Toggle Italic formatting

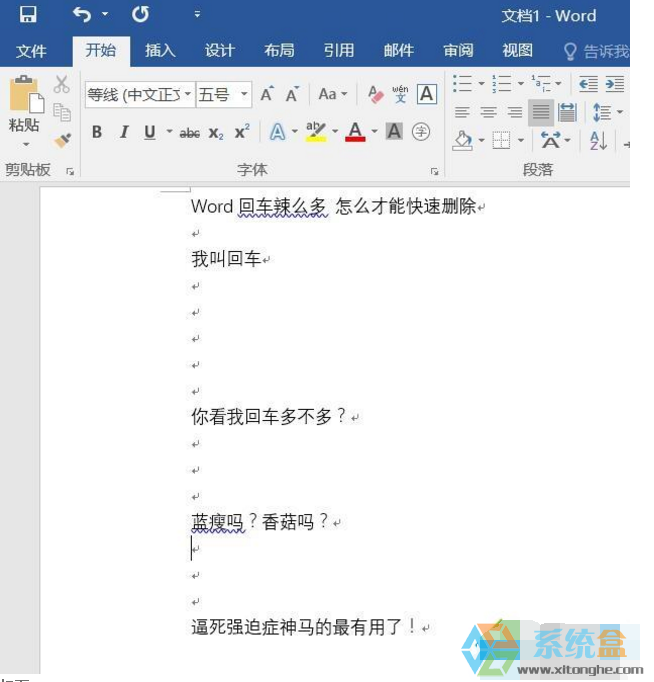coord(124,132)
